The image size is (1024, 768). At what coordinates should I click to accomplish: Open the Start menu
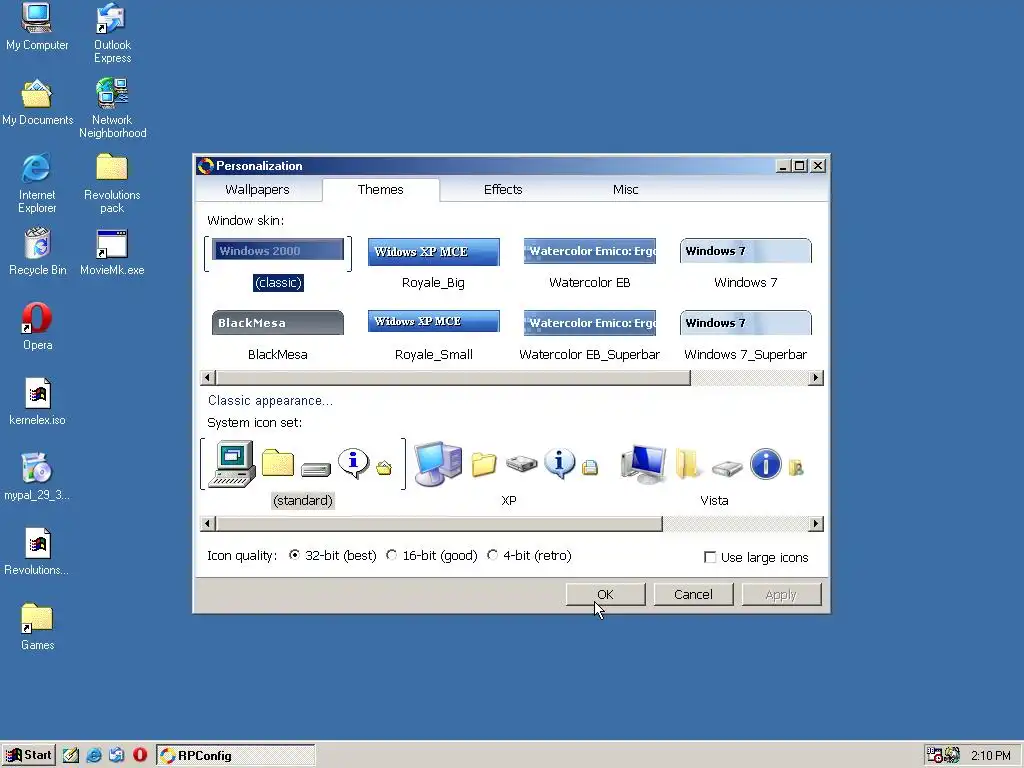(29, 756)
